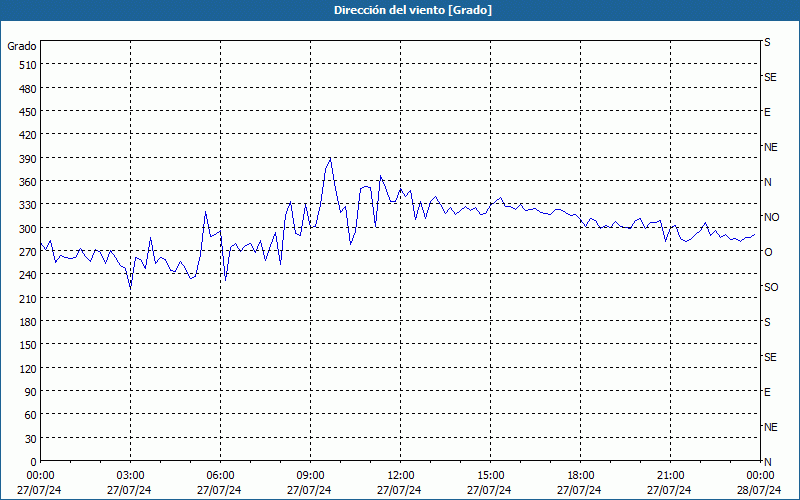Viewport: 800px width, 500px height.
Task: Select the 18:00 time axis label
Action: coord(581,476)
